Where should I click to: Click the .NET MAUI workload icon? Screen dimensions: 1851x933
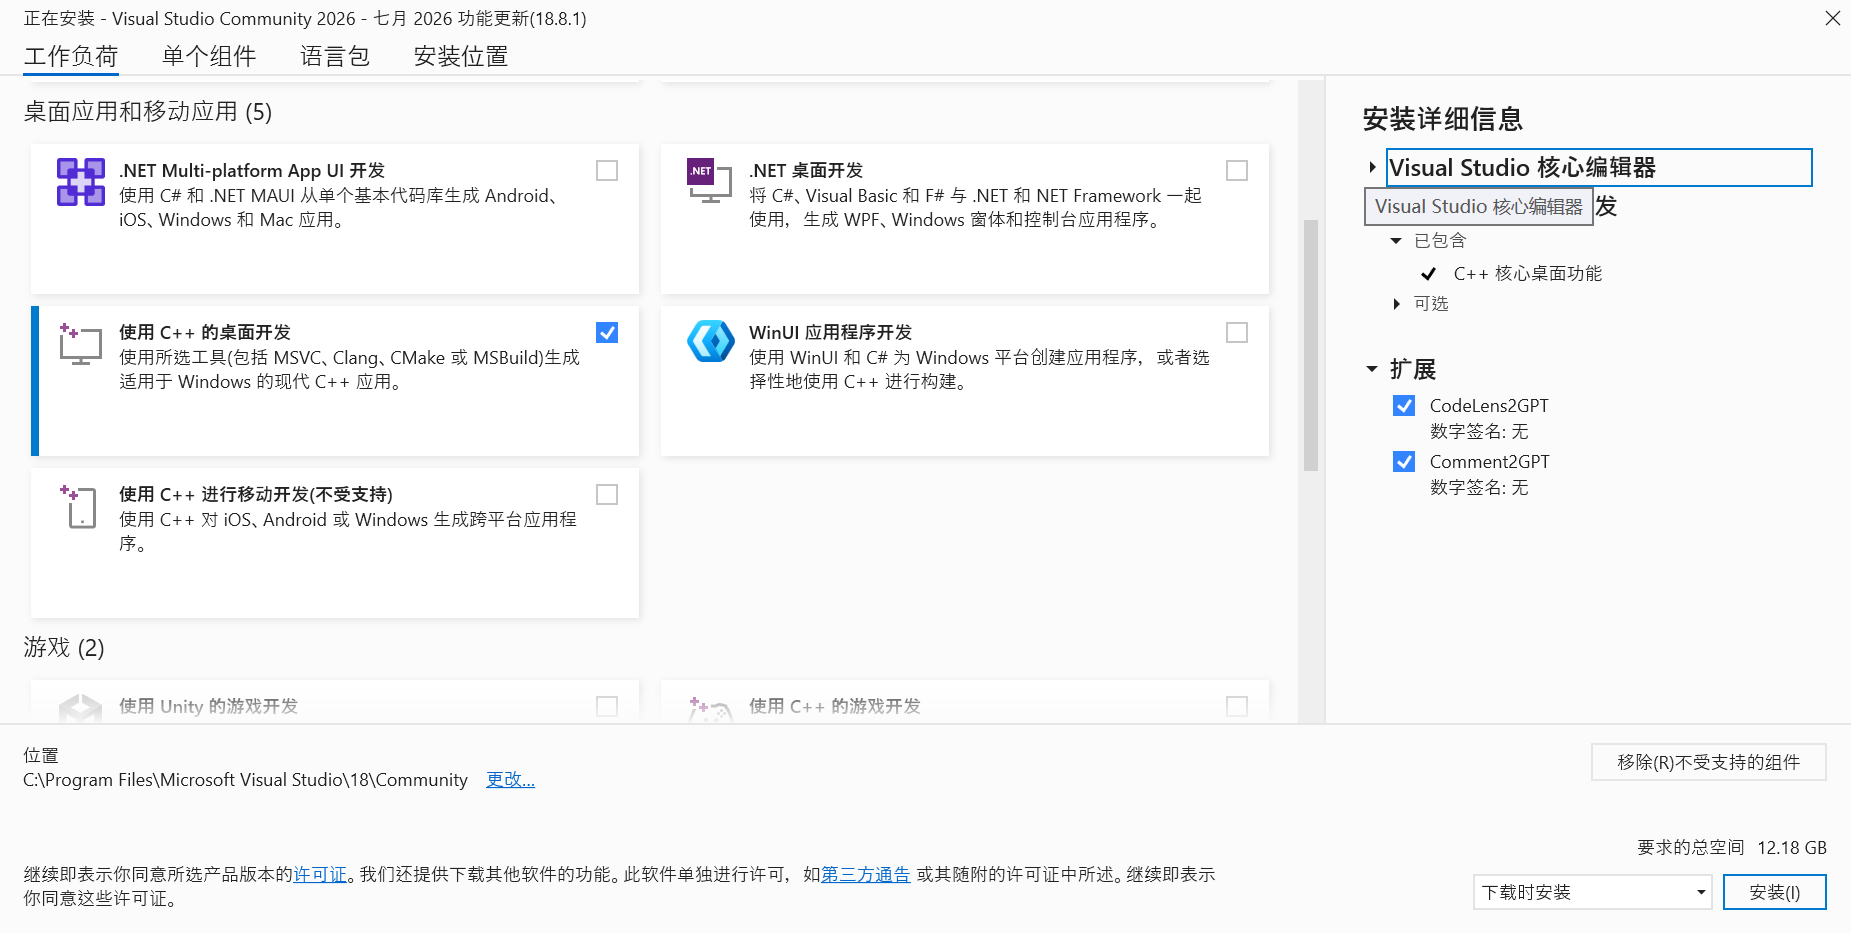(x=81, y=182)
